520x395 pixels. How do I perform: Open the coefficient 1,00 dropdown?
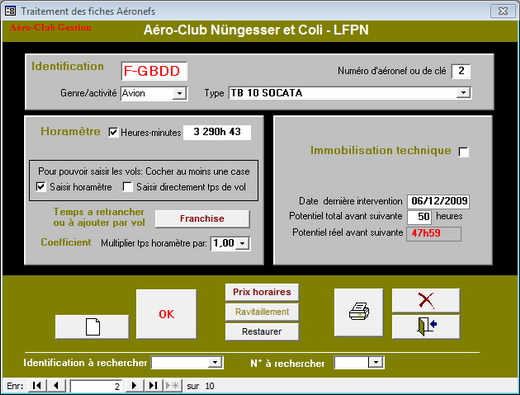242,243
